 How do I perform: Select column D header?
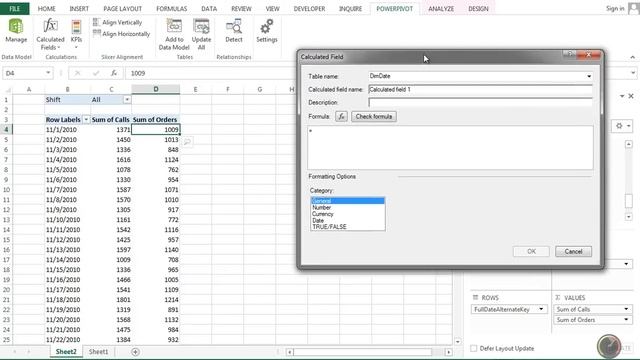pyautogui.click(x=156, y=89)
